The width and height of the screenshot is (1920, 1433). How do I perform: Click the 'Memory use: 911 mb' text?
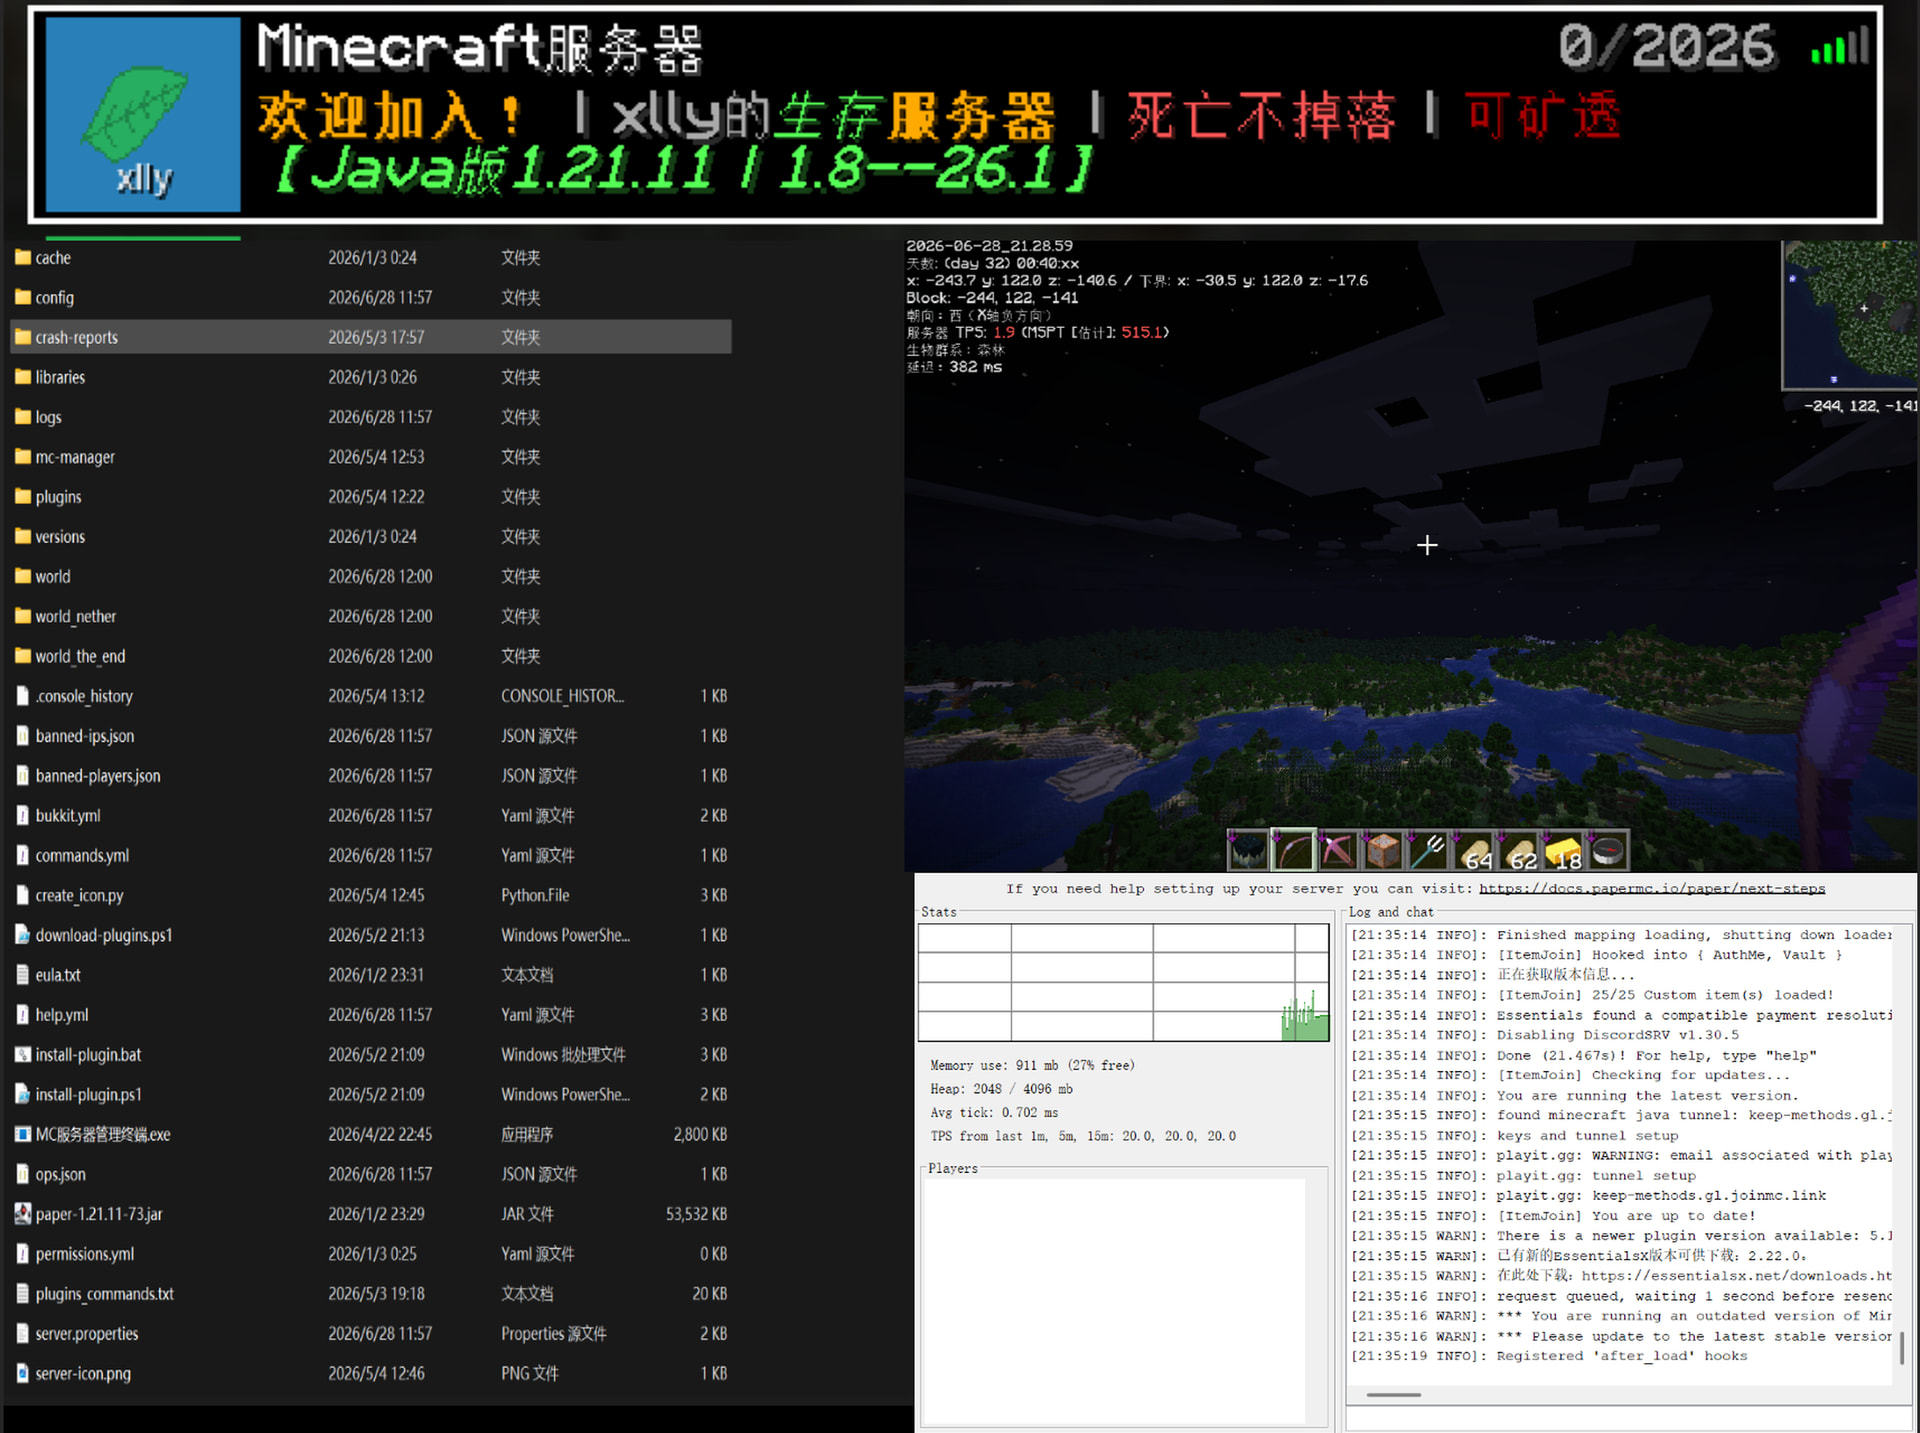1032,1066
